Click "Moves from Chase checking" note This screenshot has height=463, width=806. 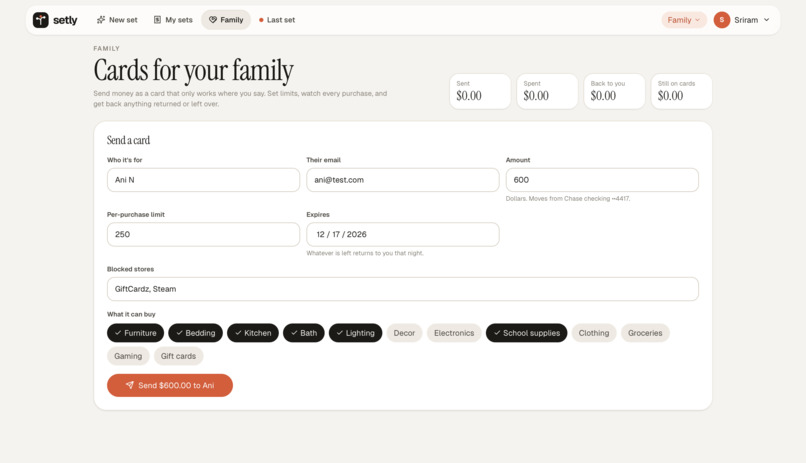click(568, 198)
